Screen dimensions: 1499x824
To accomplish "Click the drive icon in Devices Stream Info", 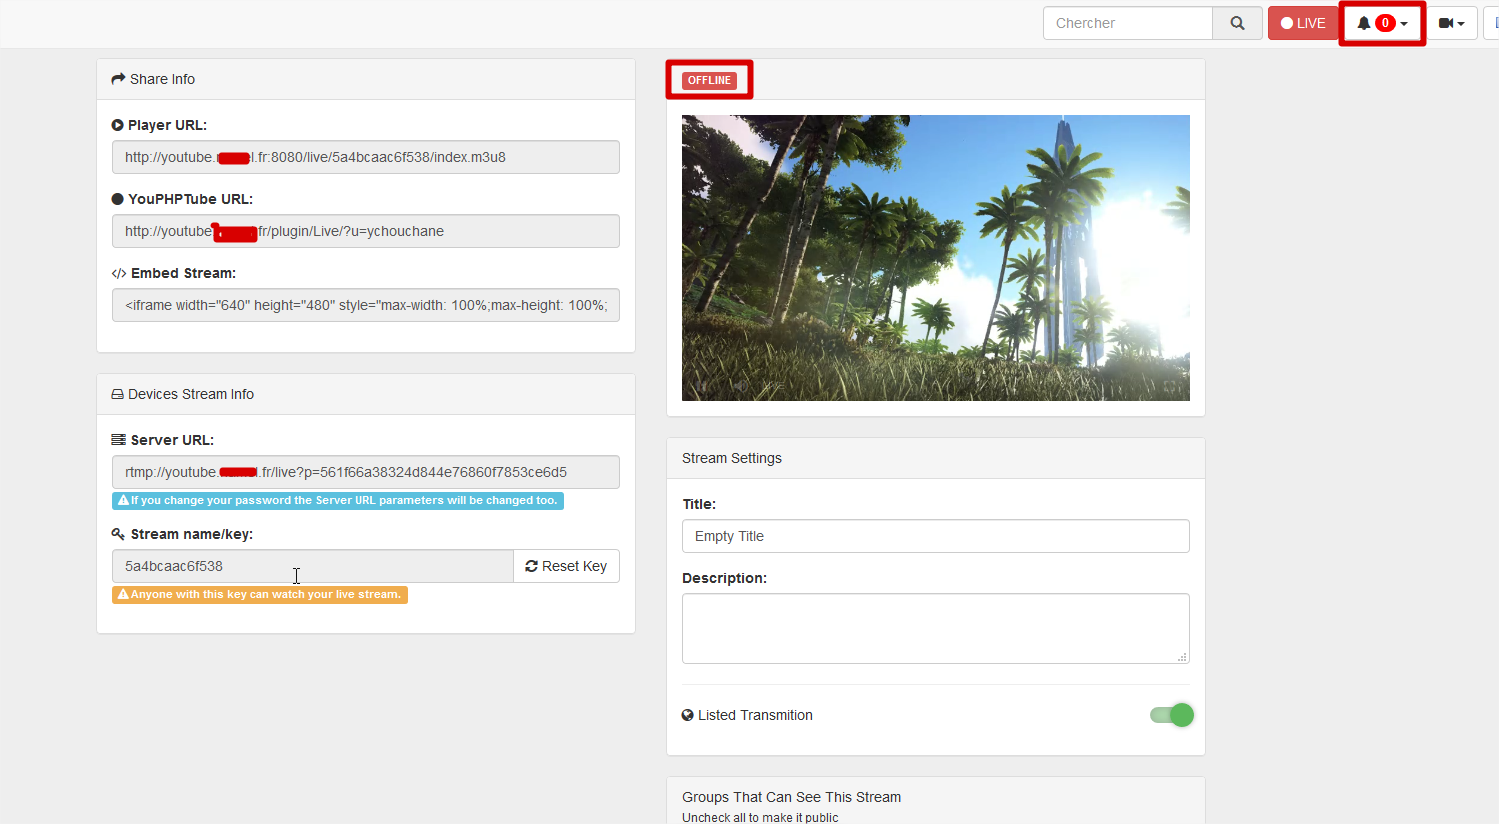I will click(x=117, y=394).
